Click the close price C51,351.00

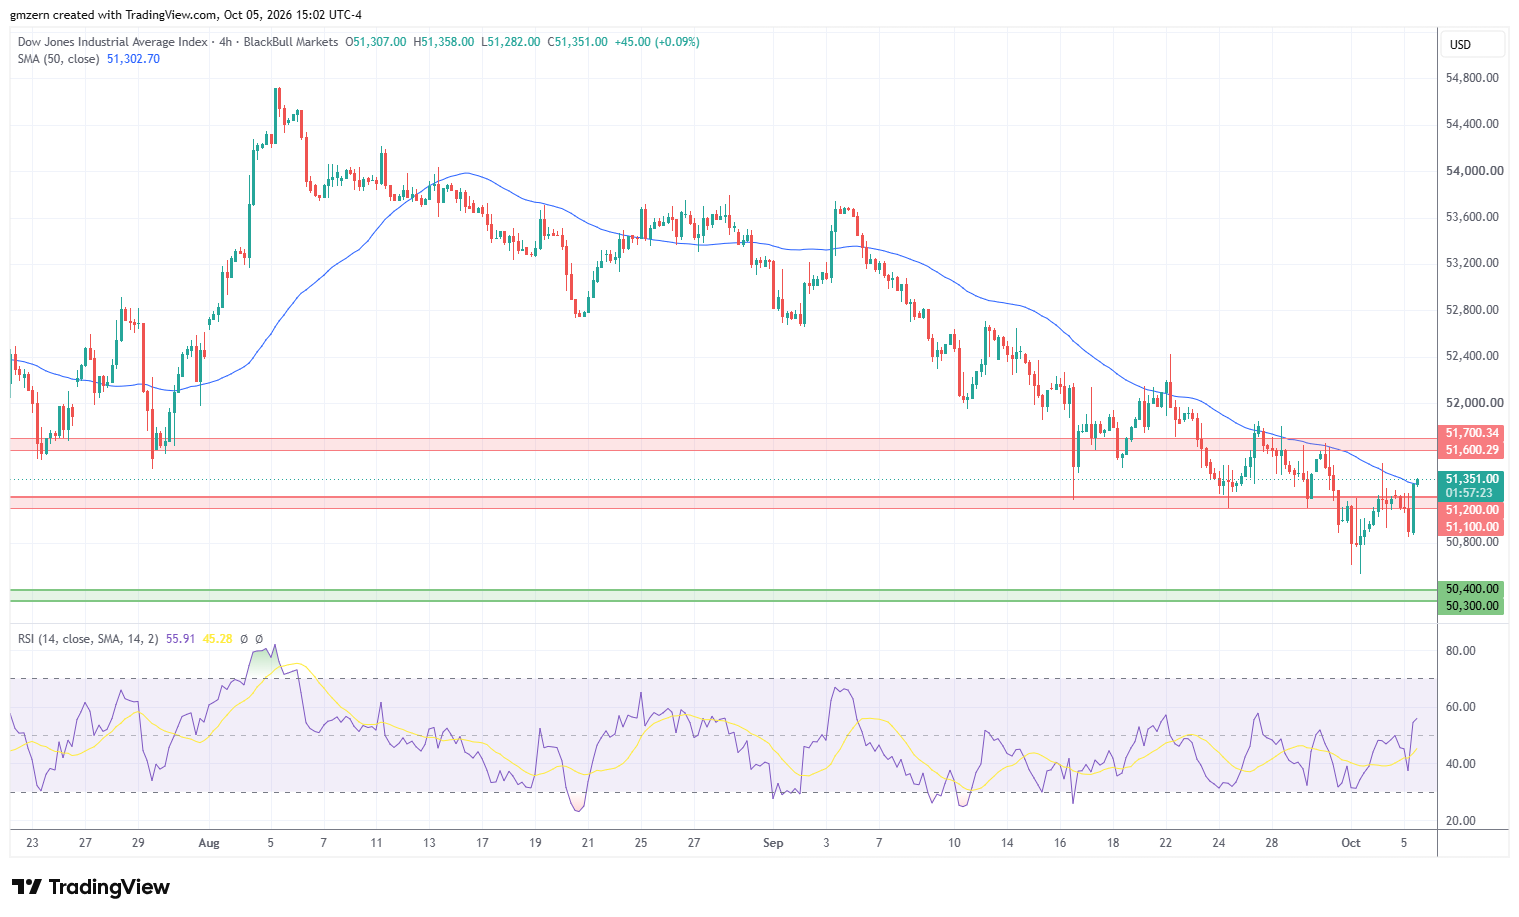click(x=578, y=42)
